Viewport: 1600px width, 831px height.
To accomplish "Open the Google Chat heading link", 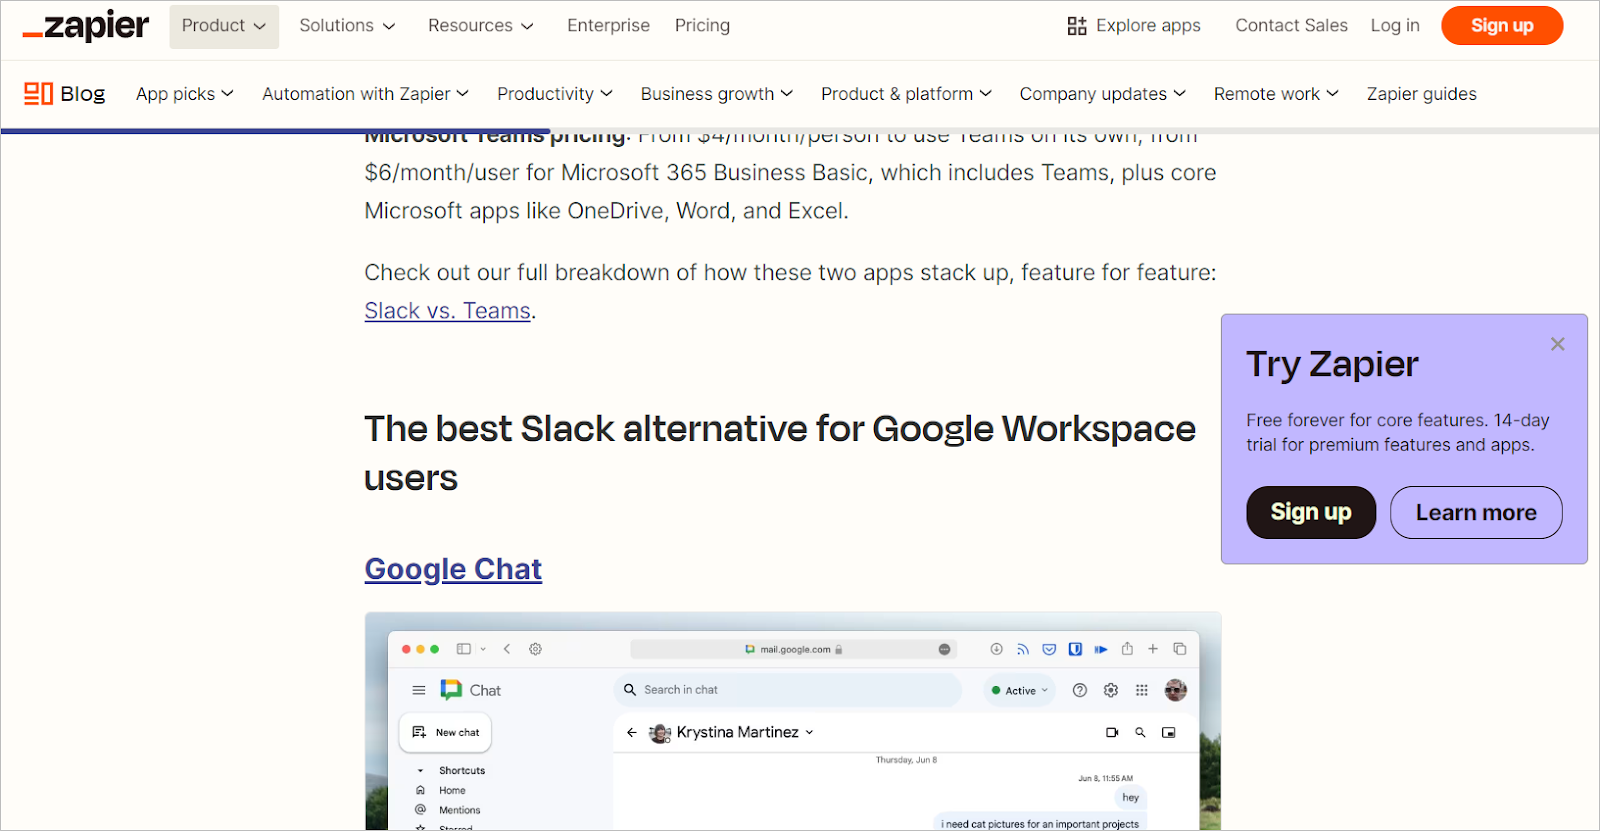I will tap(453, 569).
